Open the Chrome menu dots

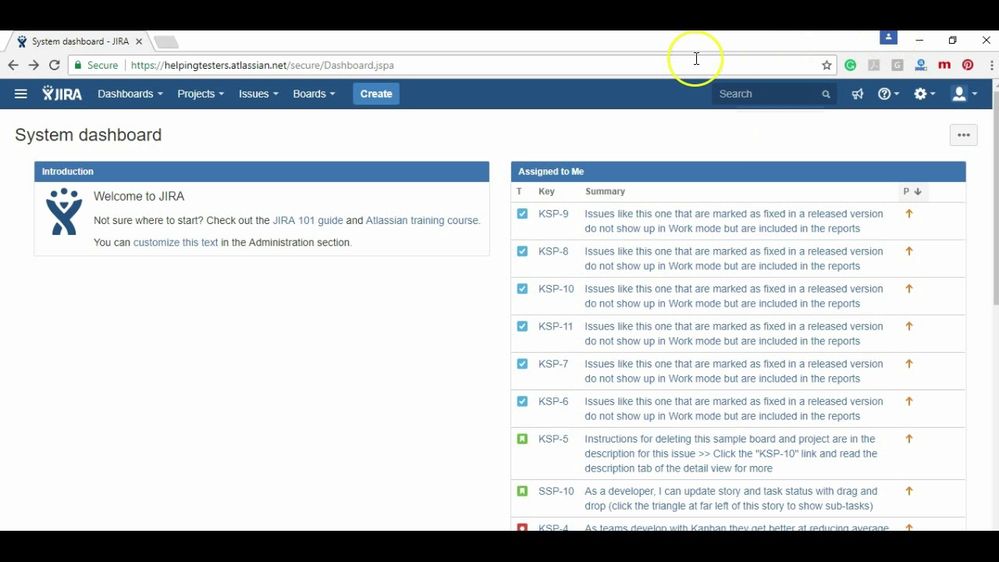point(991,65)
